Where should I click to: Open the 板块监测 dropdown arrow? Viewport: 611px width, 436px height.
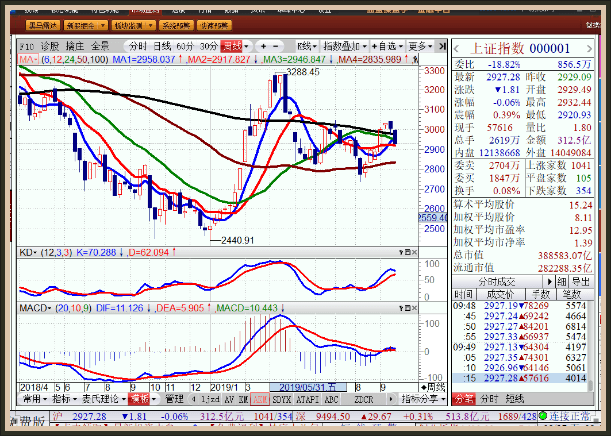(x=151, y=26)
